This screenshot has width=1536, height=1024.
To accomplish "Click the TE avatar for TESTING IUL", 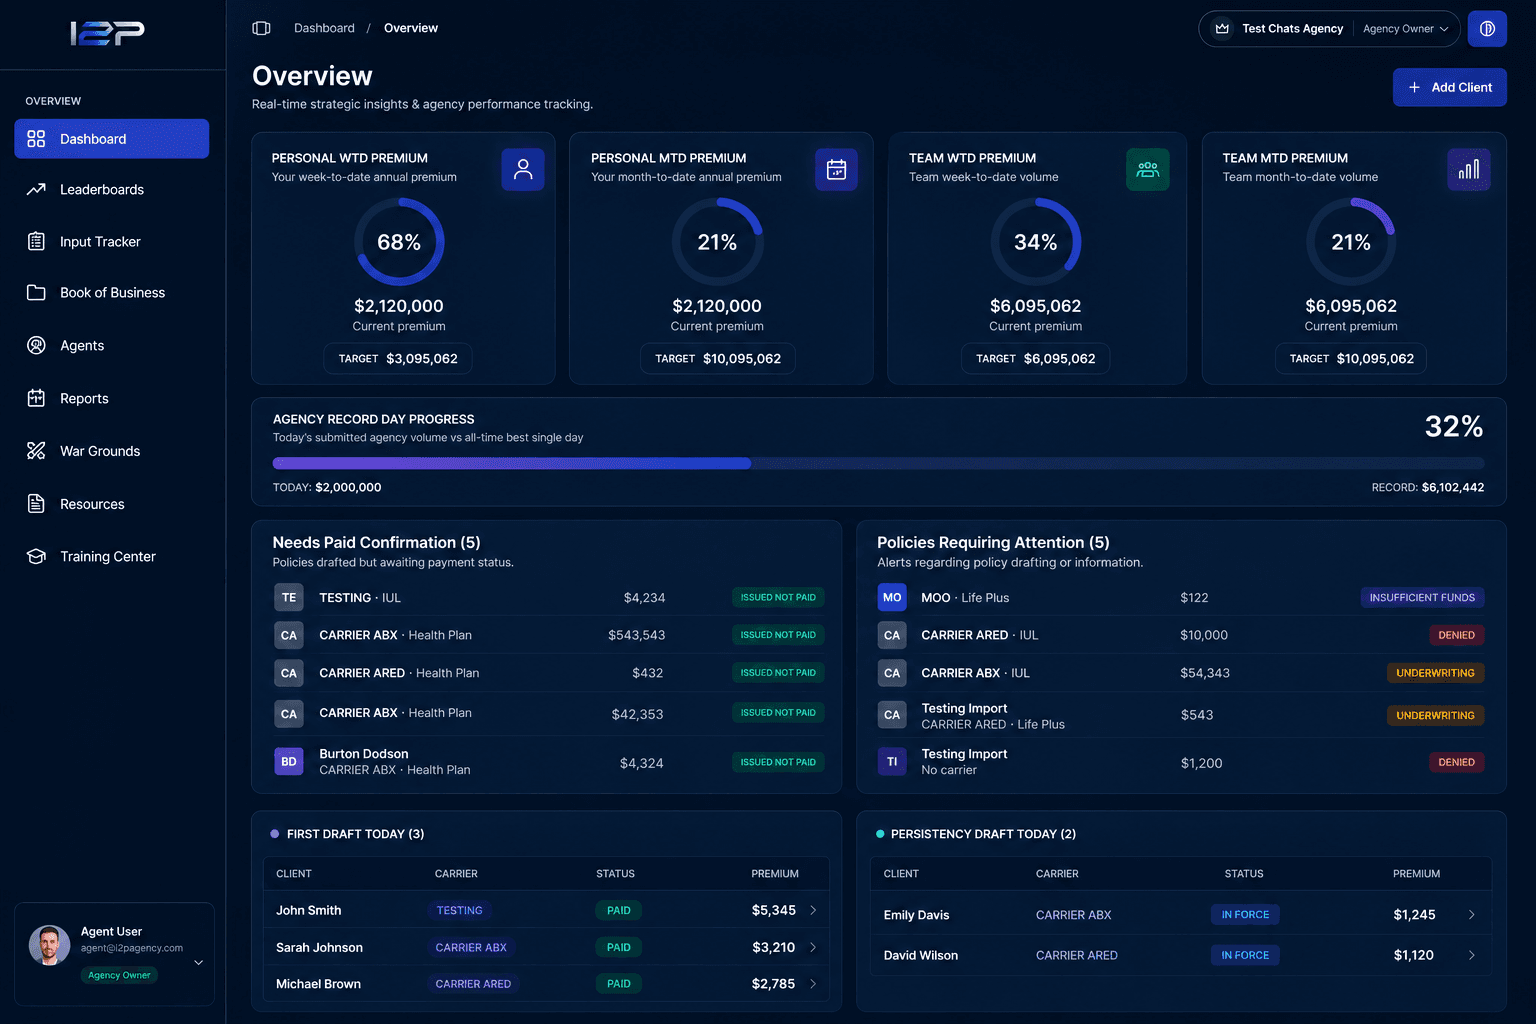I will click(x=289, y=598).
